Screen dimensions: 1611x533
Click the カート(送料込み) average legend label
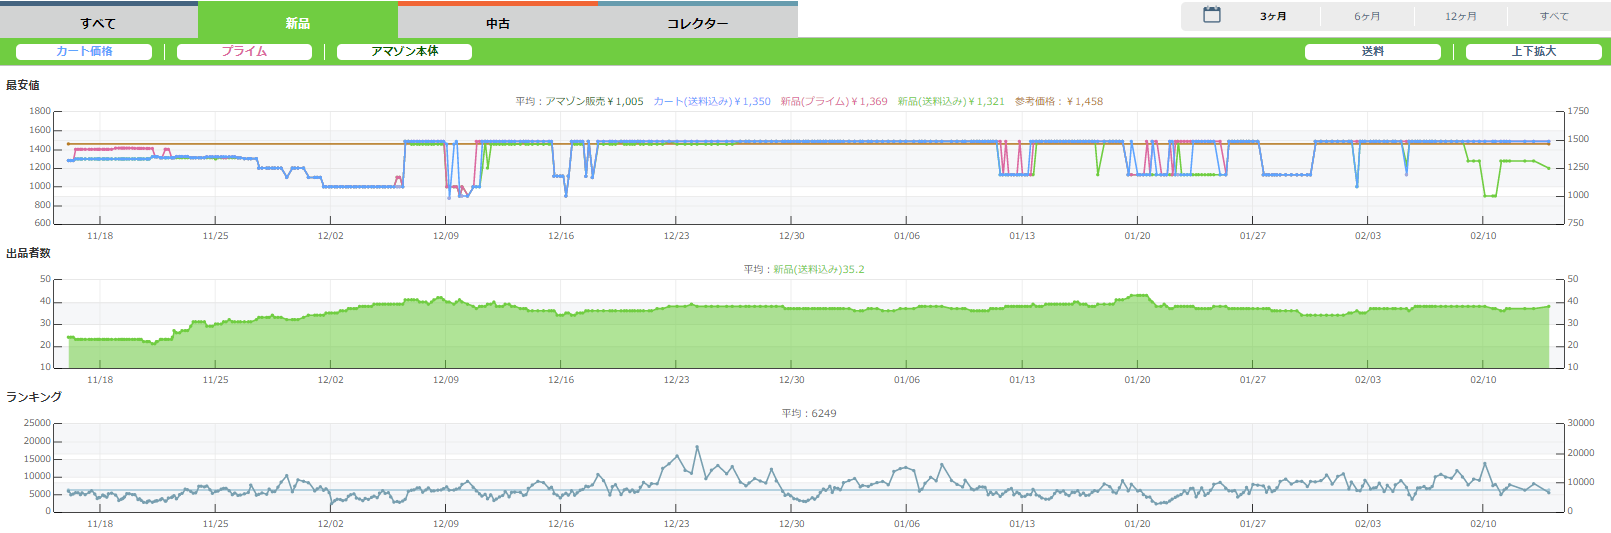711,101
